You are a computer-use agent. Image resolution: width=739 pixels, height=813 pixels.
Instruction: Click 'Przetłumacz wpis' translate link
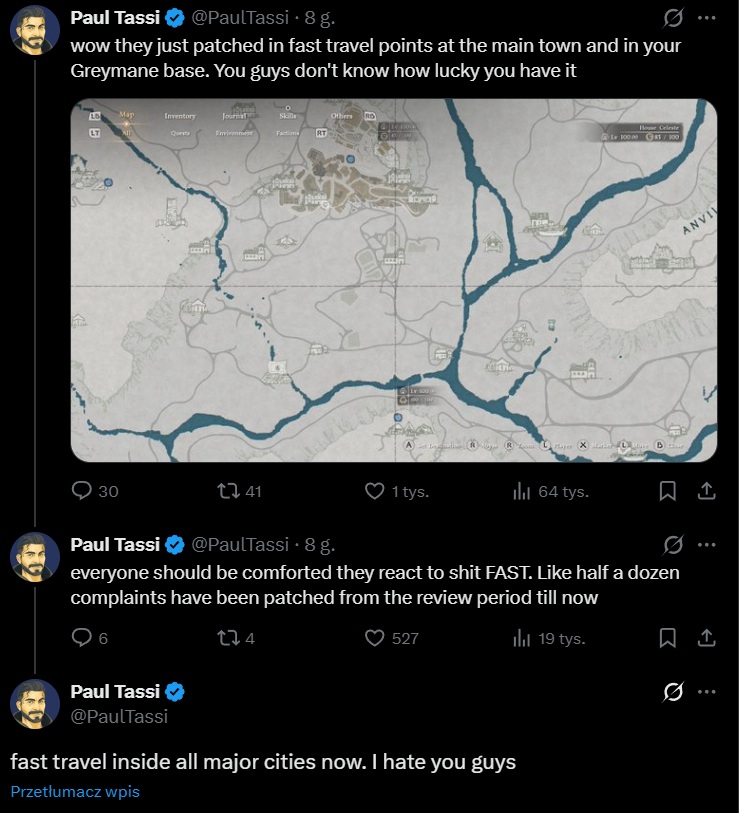coord(75,791)
